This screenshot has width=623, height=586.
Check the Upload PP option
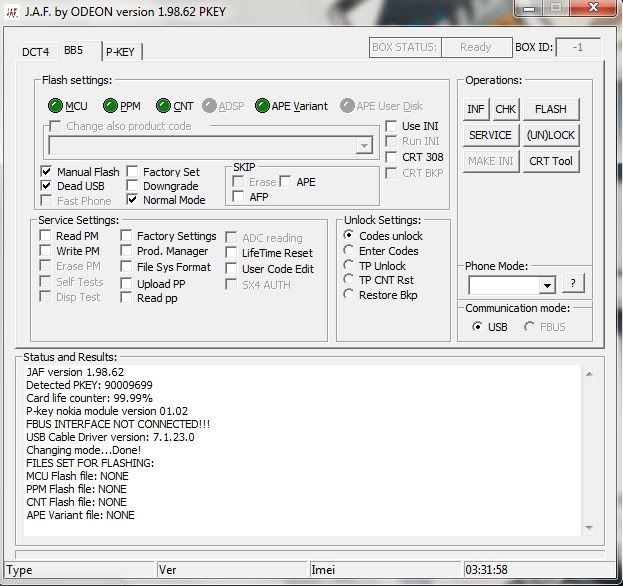tap(126, 284)
